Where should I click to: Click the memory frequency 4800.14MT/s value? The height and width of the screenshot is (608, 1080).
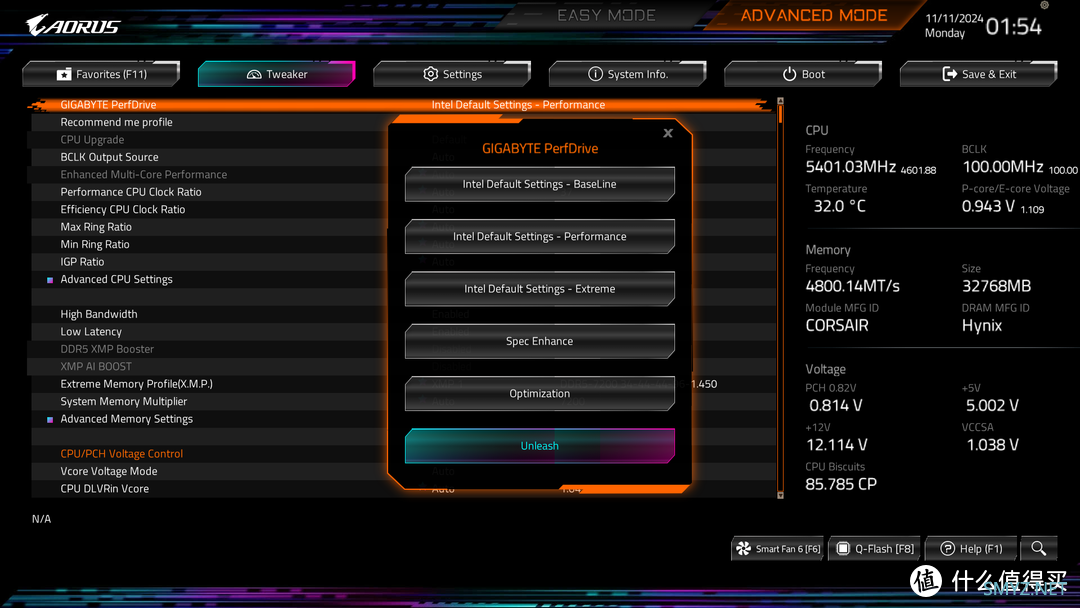point(852,286)
